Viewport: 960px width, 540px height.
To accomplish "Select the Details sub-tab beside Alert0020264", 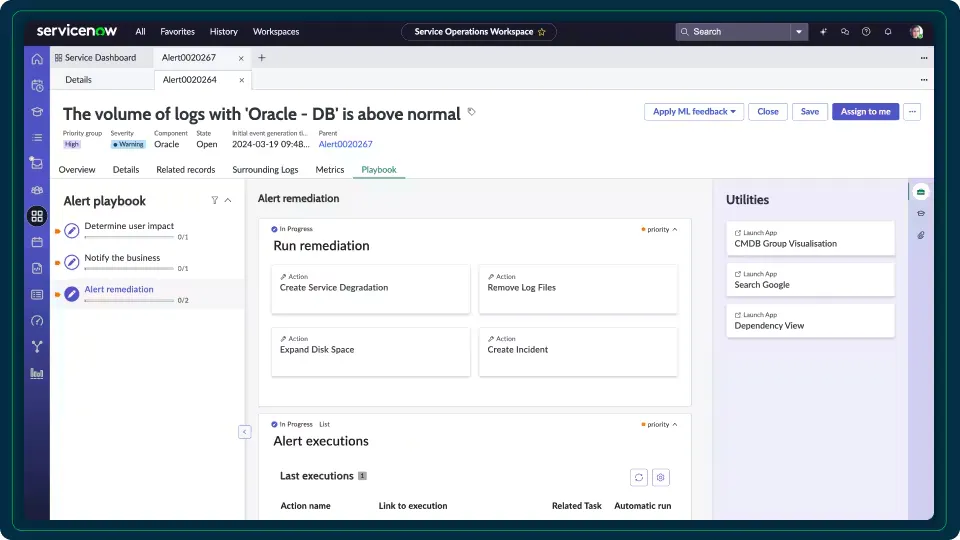I will tap(78, 80).
